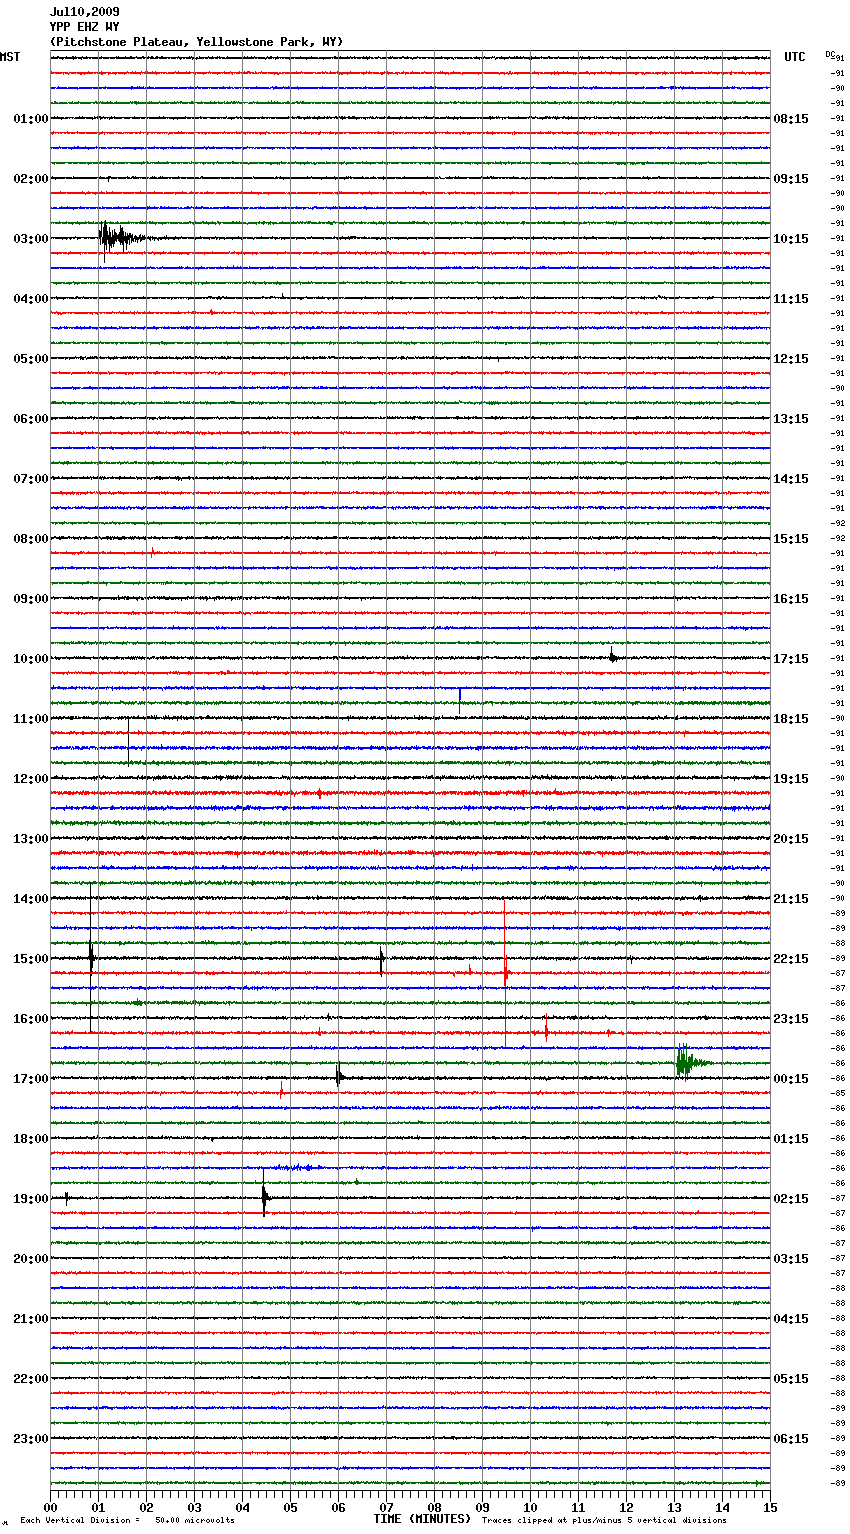Screen dimensions: 850x1534
Task: Click the Each Vertical Division 50.00 microvolts note
Action: tap(127, 1520)
